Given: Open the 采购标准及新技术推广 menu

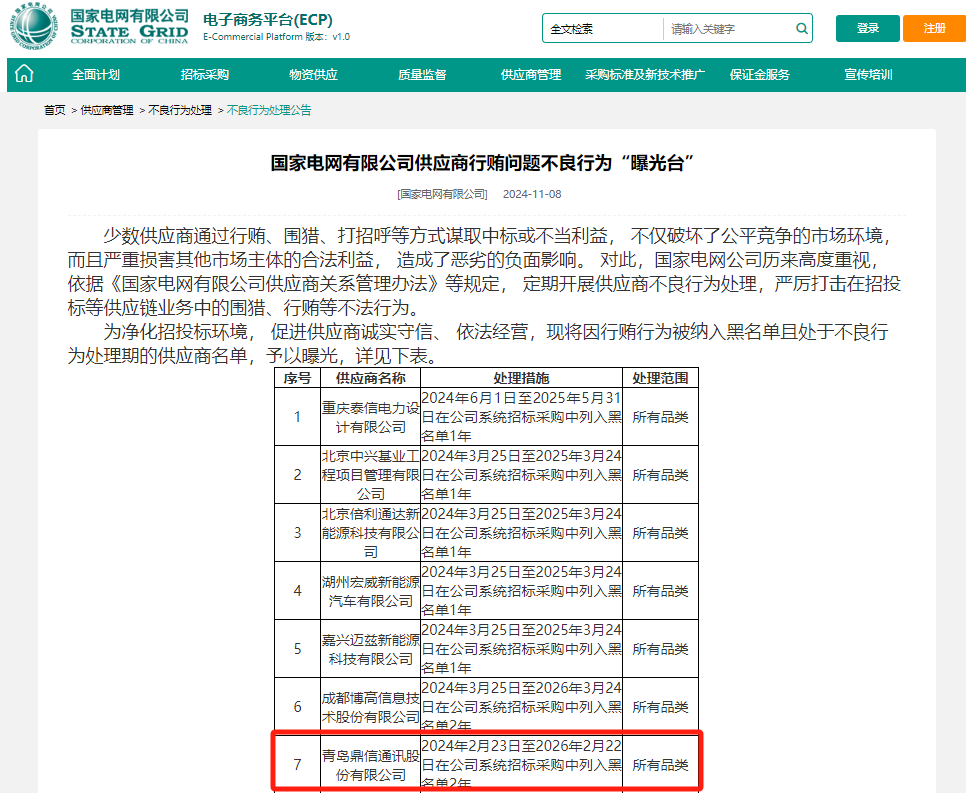Looking at the screenshot, I should tap(645, 75).
